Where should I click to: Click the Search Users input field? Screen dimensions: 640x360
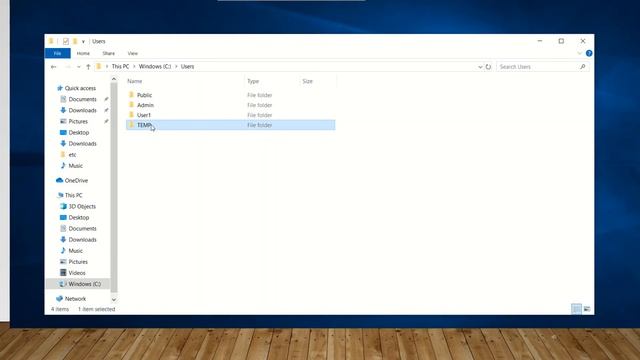[x=538, y=67]
